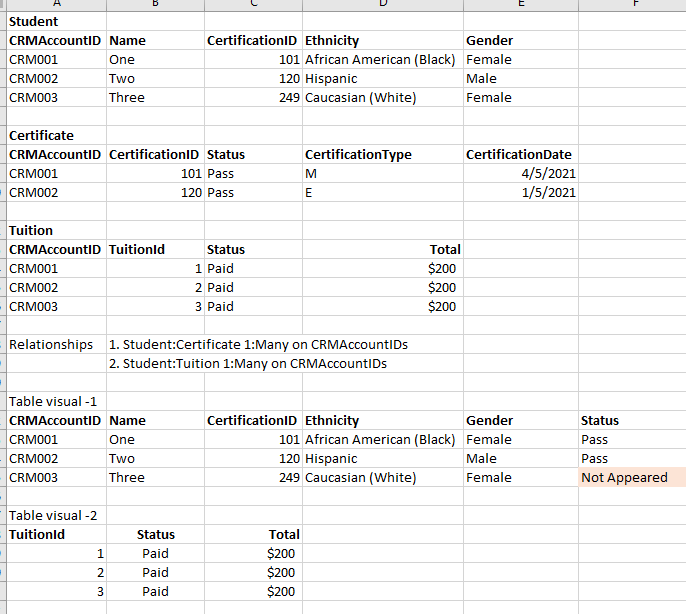
Task: Select column E header
Action: coord(521,4)
